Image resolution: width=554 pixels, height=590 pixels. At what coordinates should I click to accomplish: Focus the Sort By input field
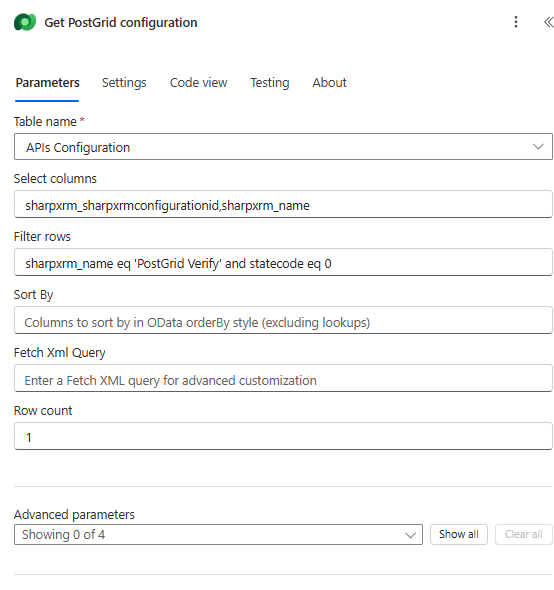(283, 320)
